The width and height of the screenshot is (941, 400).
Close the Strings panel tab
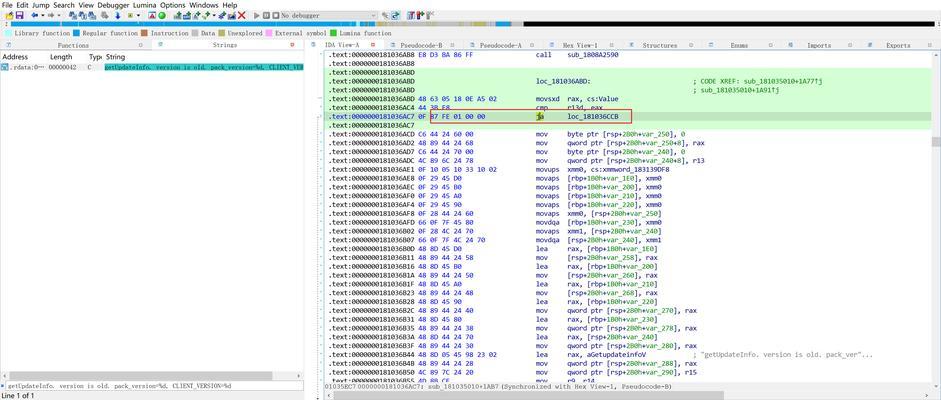[x=292, y=45]
